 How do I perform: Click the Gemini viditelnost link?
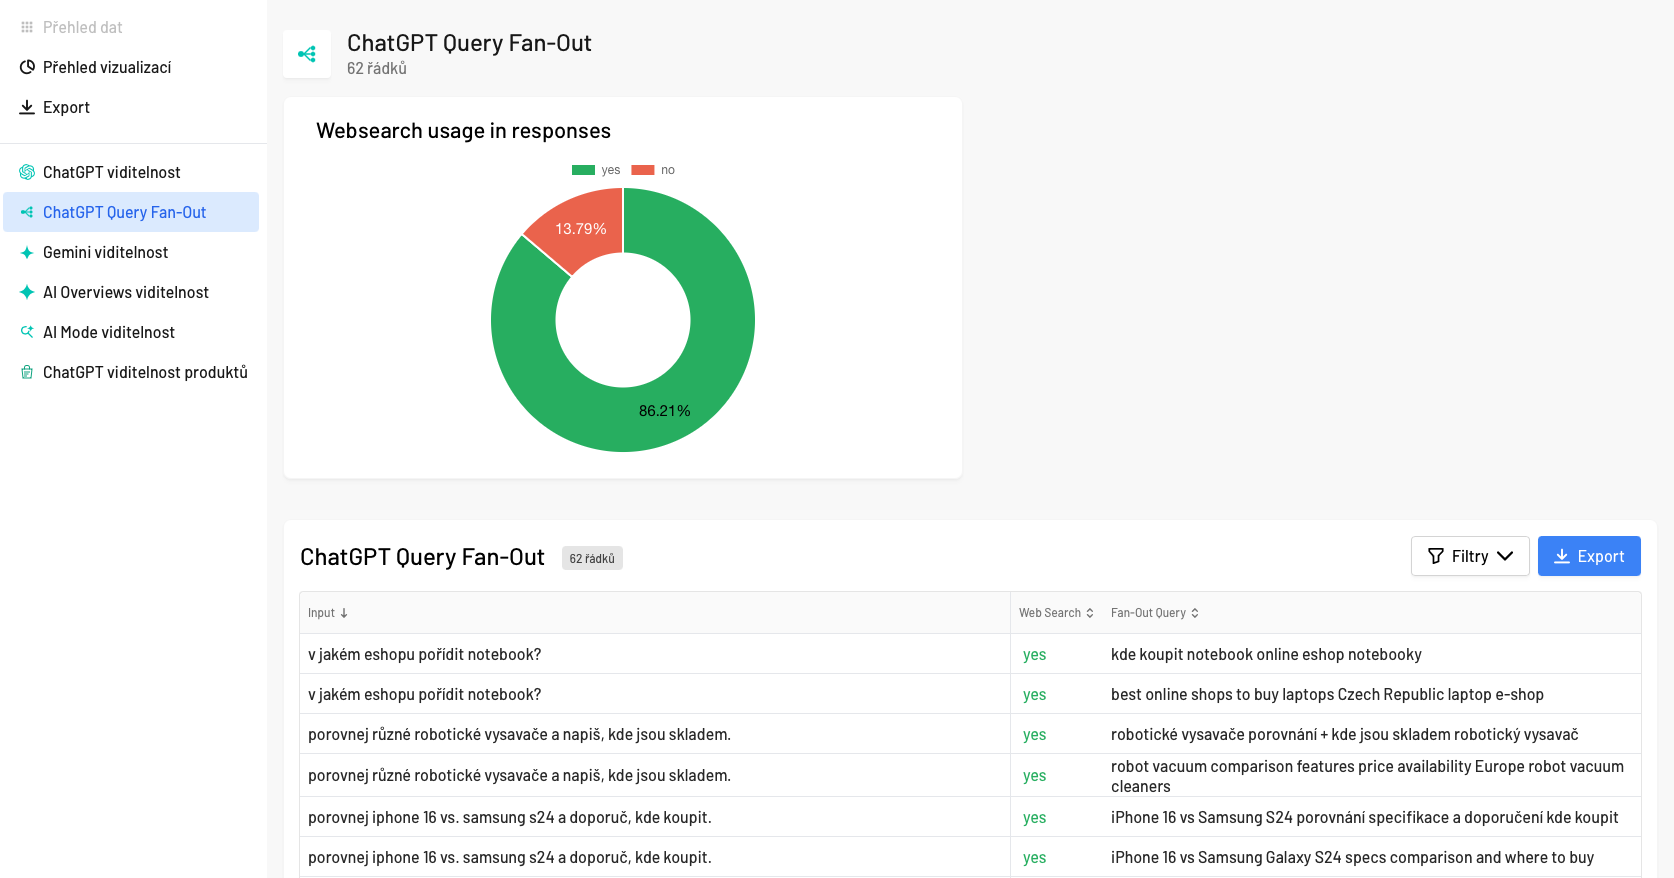tap(105, 252)
